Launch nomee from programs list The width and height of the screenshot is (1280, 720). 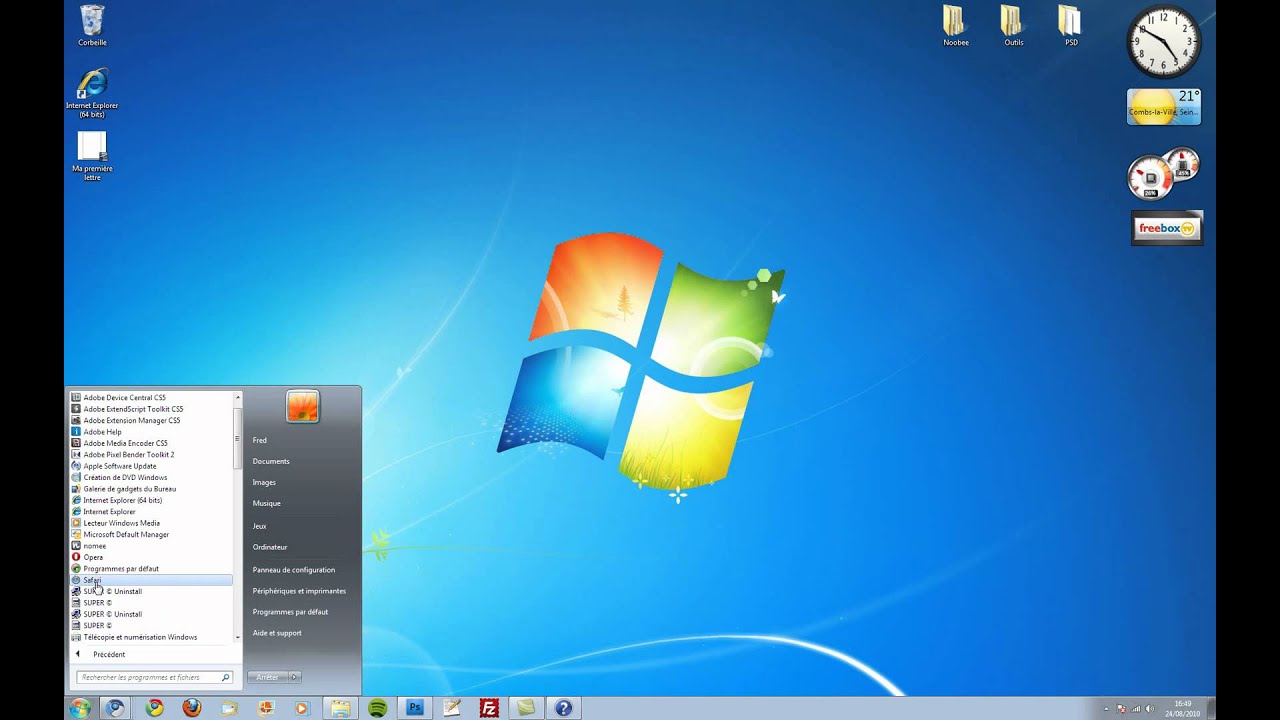pos(152,546)
